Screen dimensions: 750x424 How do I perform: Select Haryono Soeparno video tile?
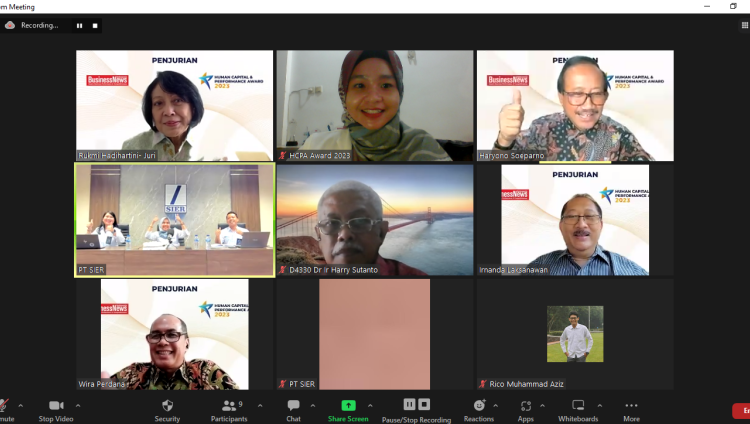tap(575, 105)
